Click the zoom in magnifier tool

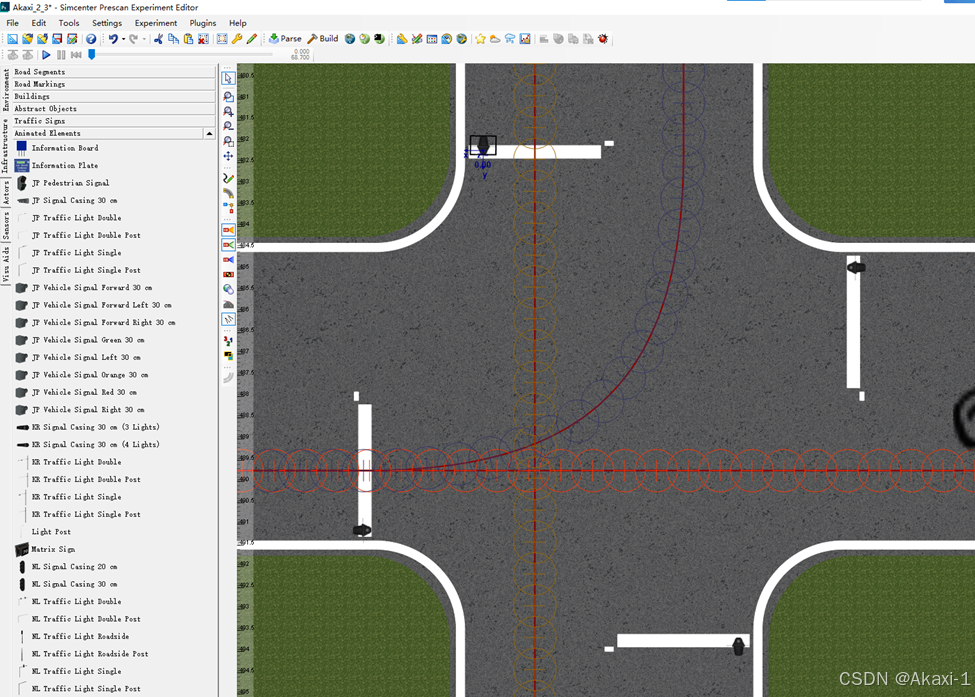228,111
